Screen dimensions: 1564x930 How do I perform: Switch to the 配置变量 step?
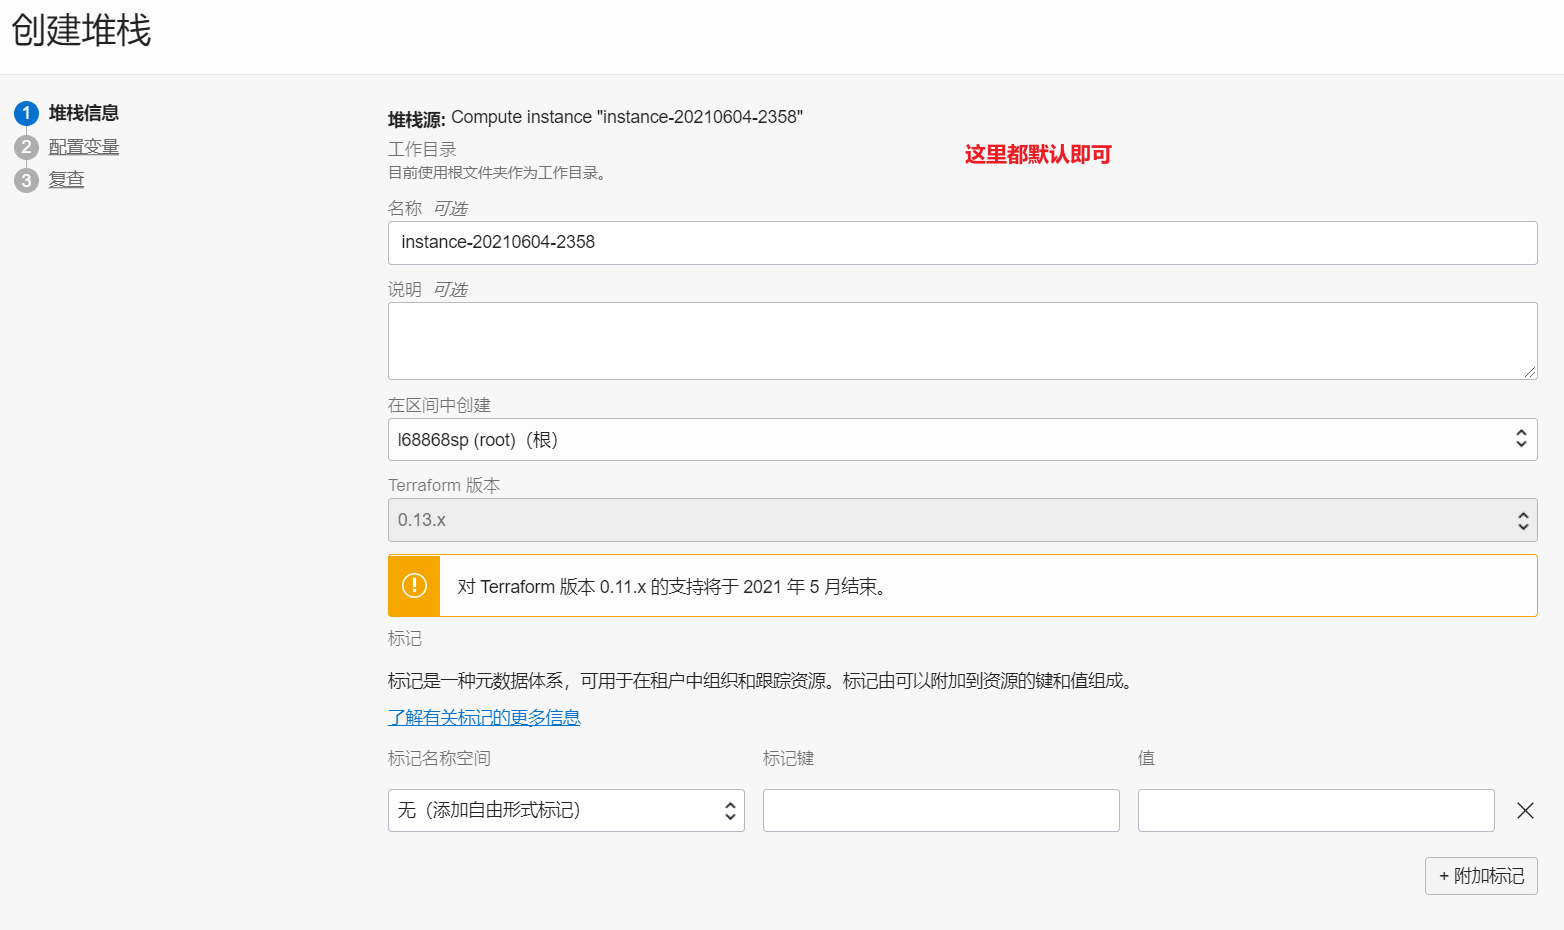pos(84,146)
